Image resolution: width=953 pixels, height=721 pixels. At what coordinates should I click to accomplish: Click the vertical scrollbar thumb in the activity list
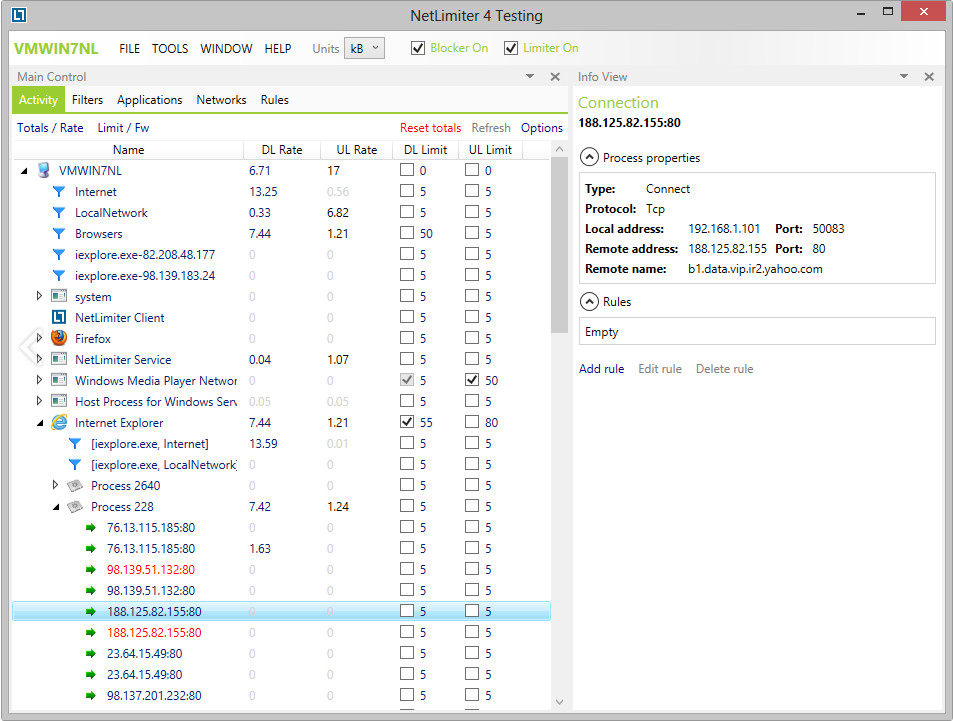click(559, 245)
